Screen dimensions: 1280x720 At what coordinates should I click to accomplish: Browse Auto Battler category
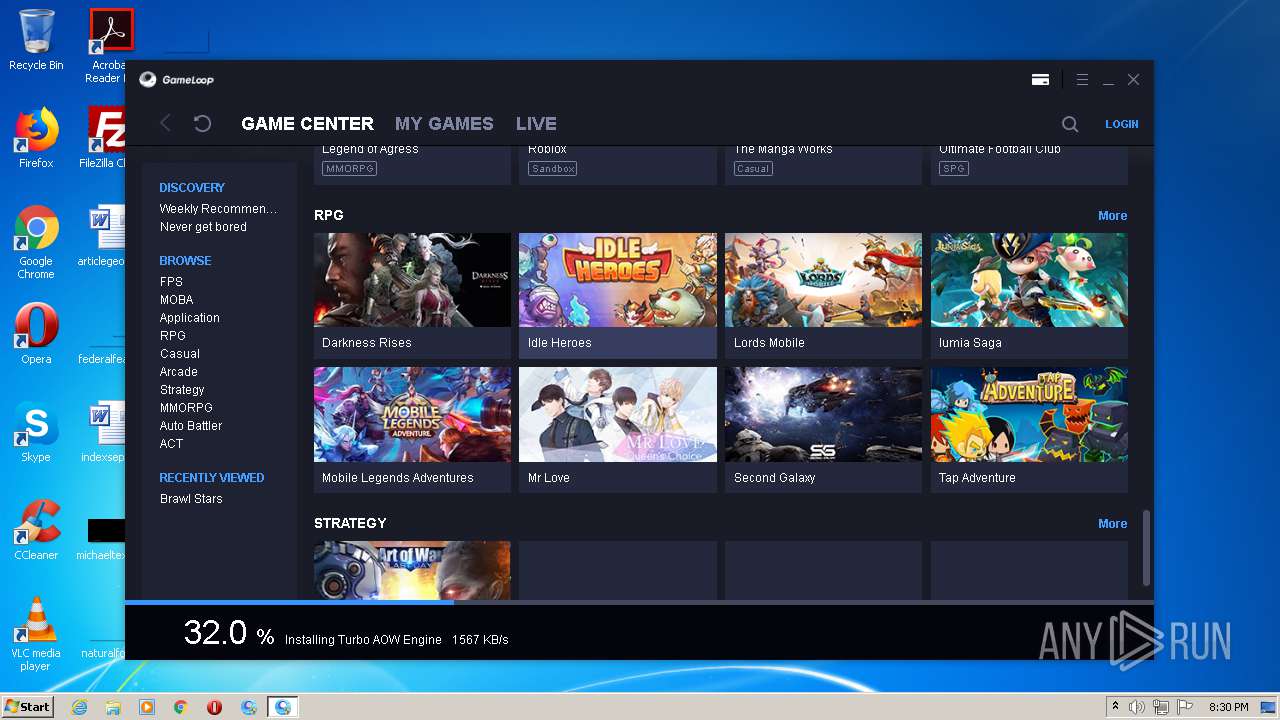191,426
